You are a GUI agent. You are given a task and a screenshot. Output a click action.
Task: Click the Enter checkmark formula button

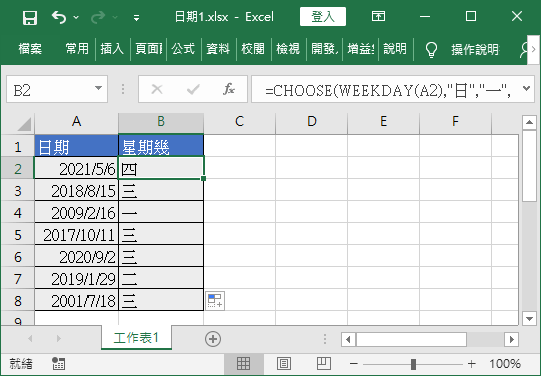[x=193, y=89]
